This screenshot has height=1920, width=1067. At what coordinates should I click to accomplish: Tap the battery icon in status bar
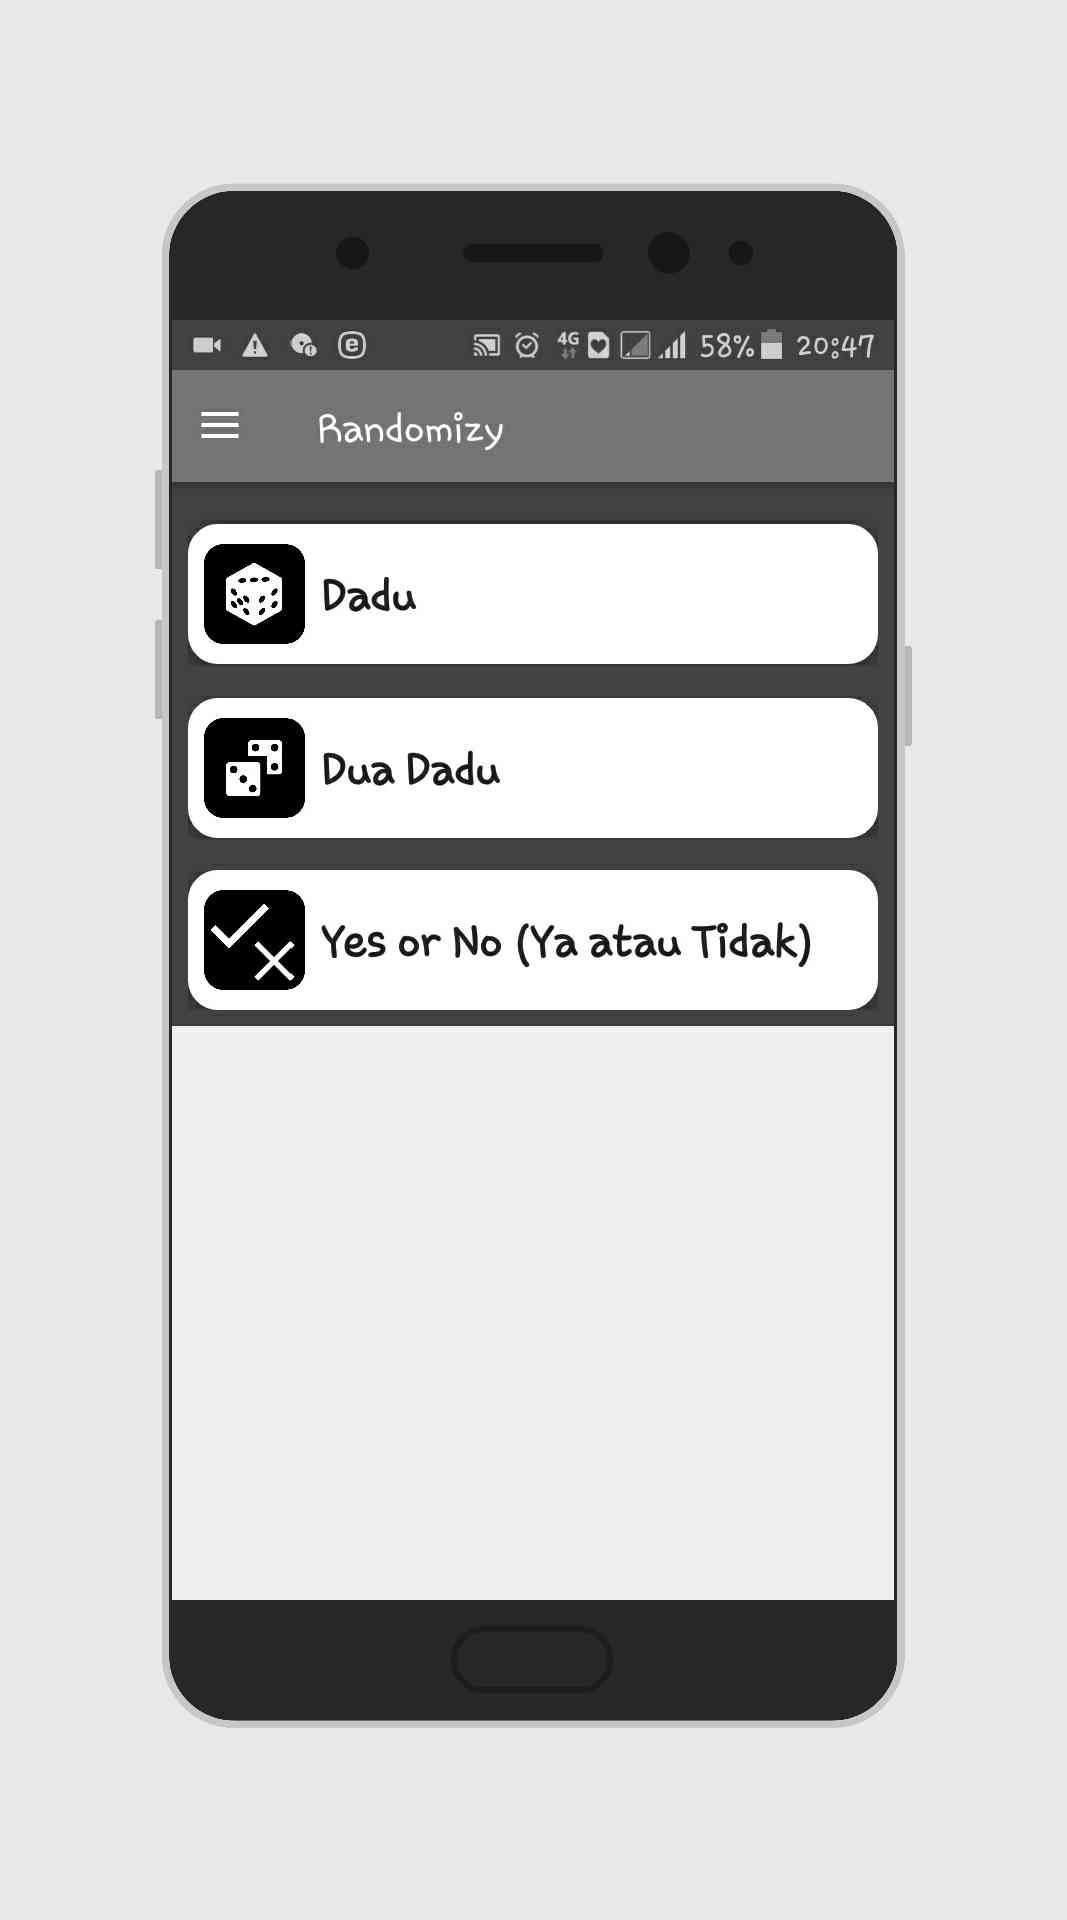[771, 345]
